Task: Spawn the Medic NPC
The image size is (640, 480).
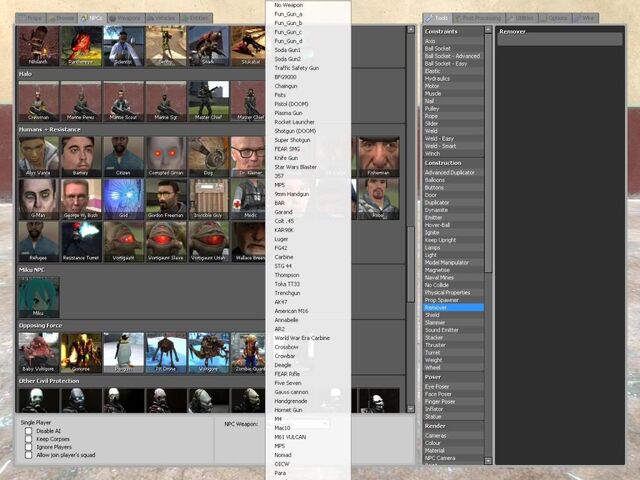Action: tap(248, 199)
